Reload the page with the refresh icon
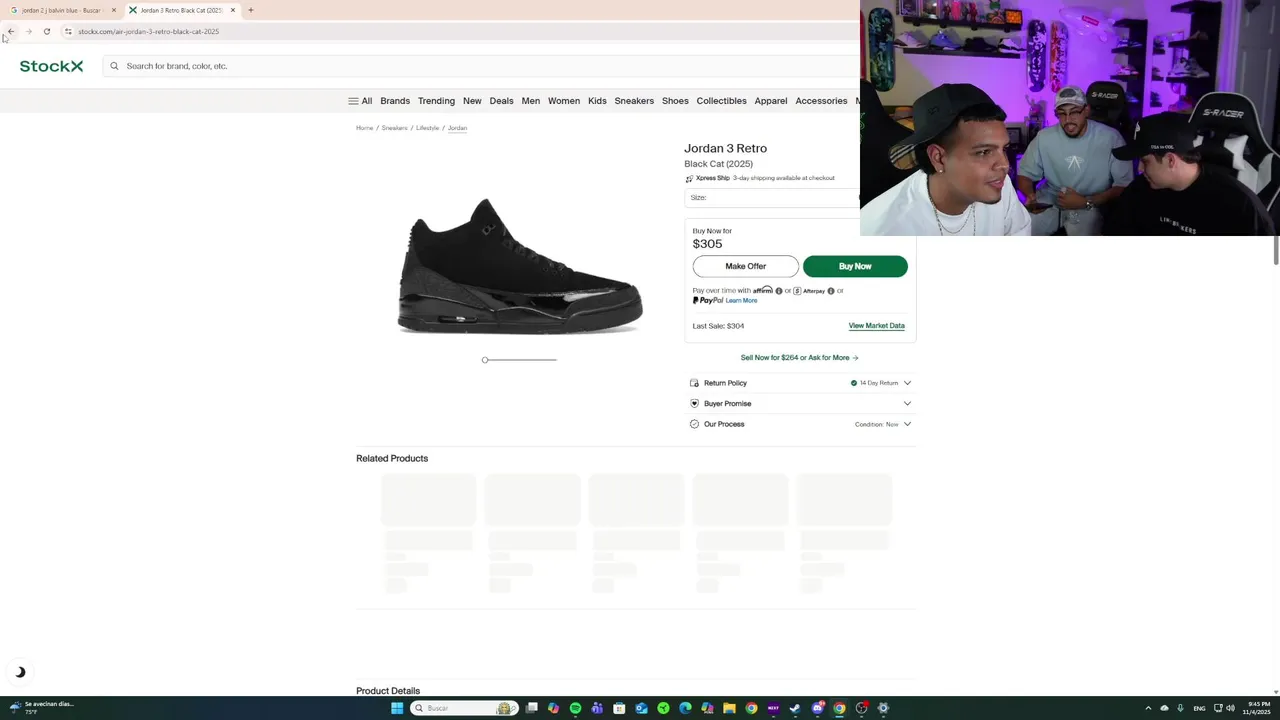This screenshot has height=720, width=1280. 47,31
